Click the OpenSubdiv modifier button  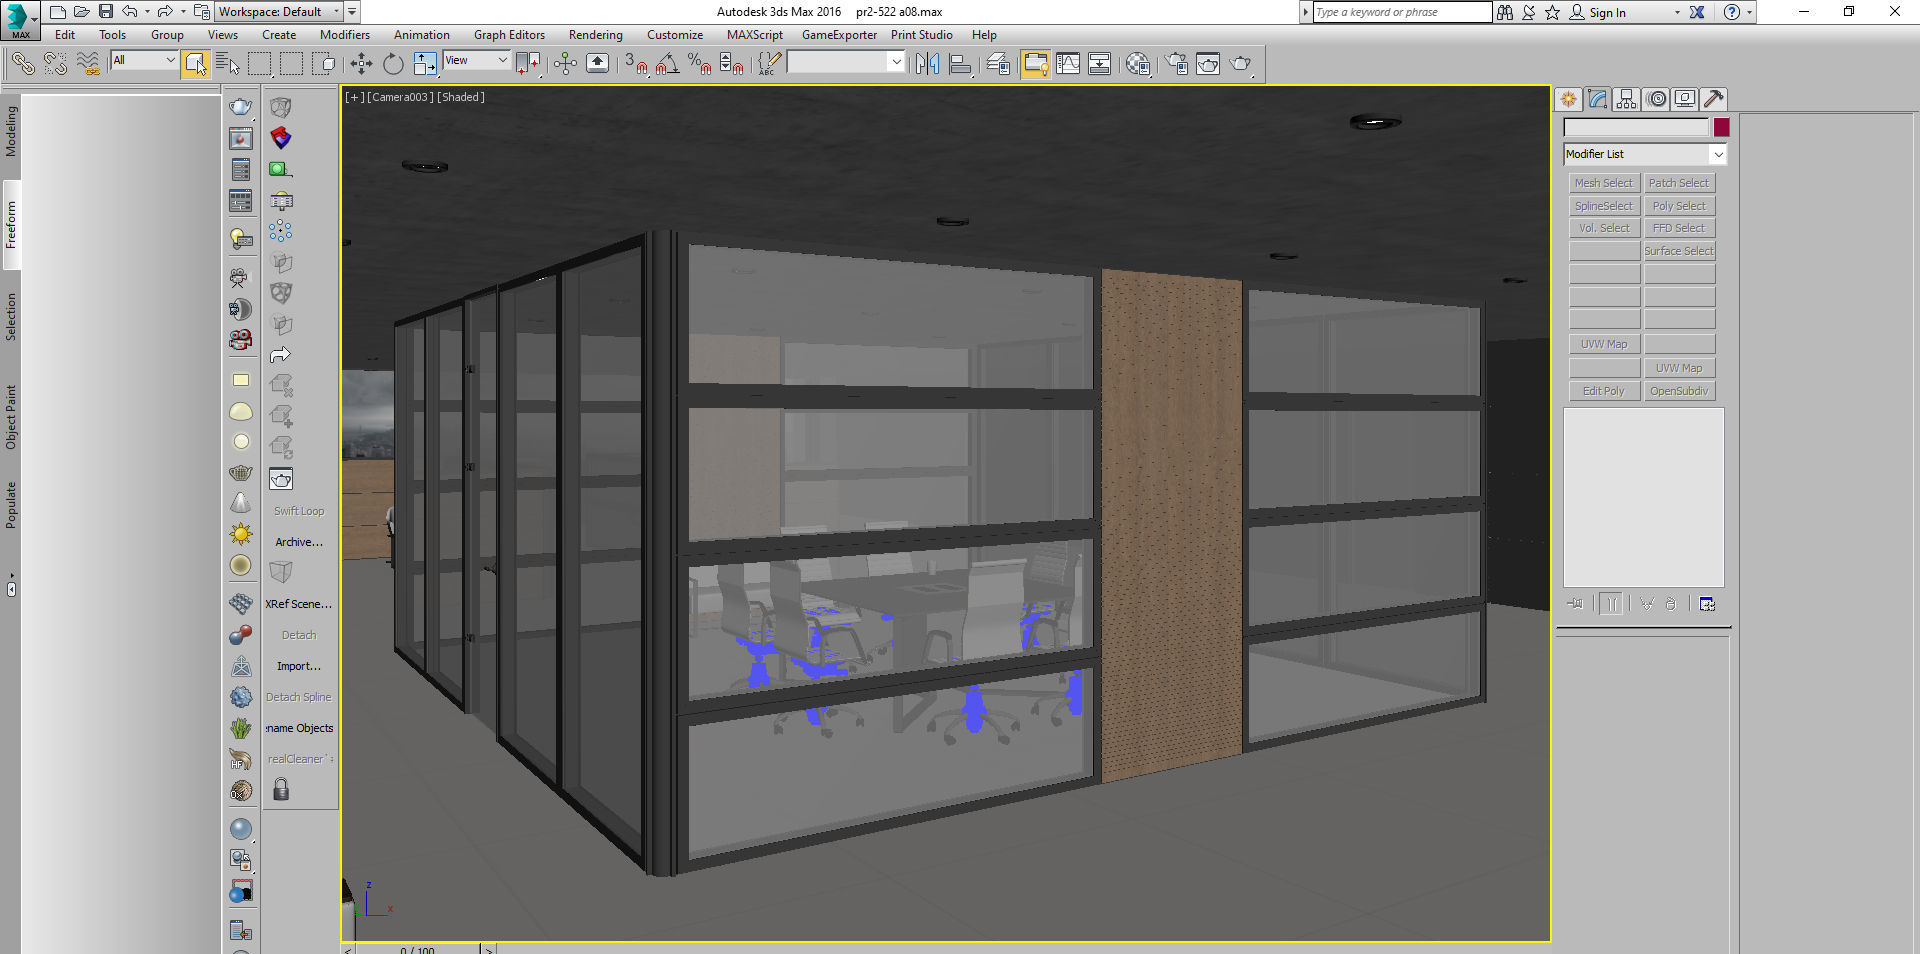[1679, 391]
